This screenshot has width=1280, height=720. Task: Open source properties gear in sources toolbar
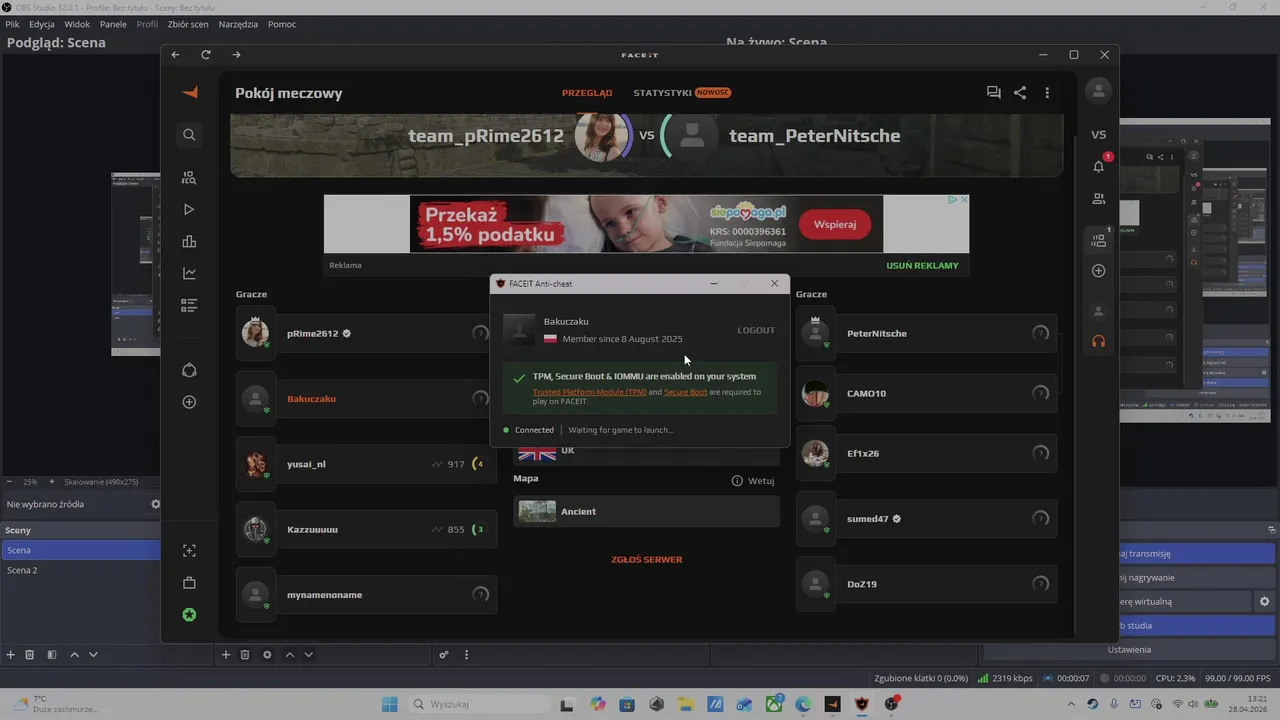(x=267, y=654)
